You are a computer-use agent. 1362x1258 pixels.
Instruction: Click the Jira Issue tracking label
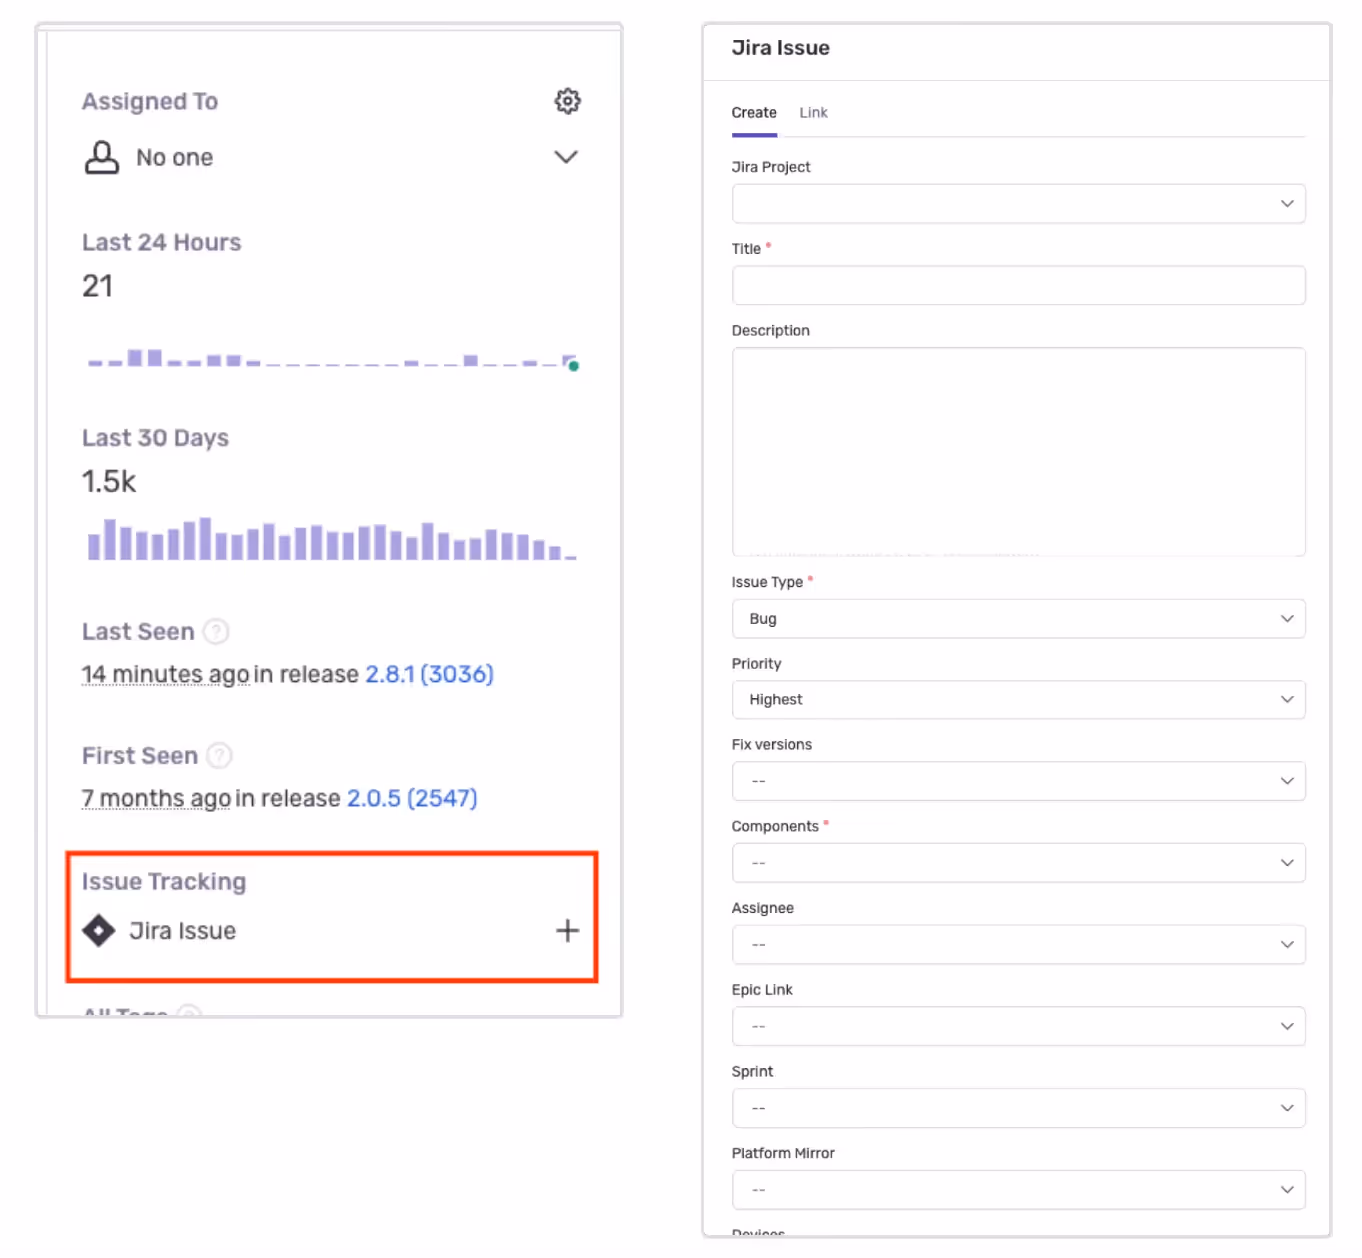coord(183,931)
